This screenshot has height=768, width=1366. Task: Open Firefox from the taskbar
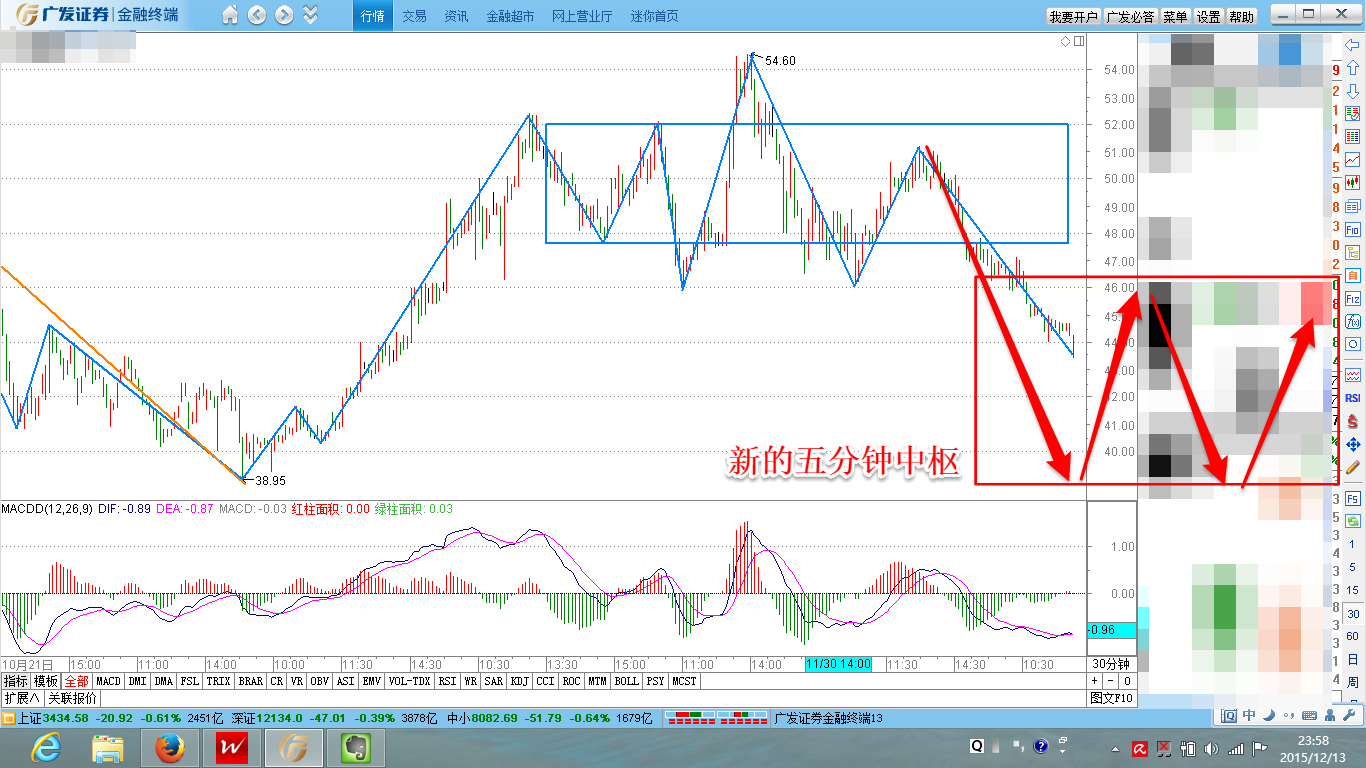pos(169,748)
